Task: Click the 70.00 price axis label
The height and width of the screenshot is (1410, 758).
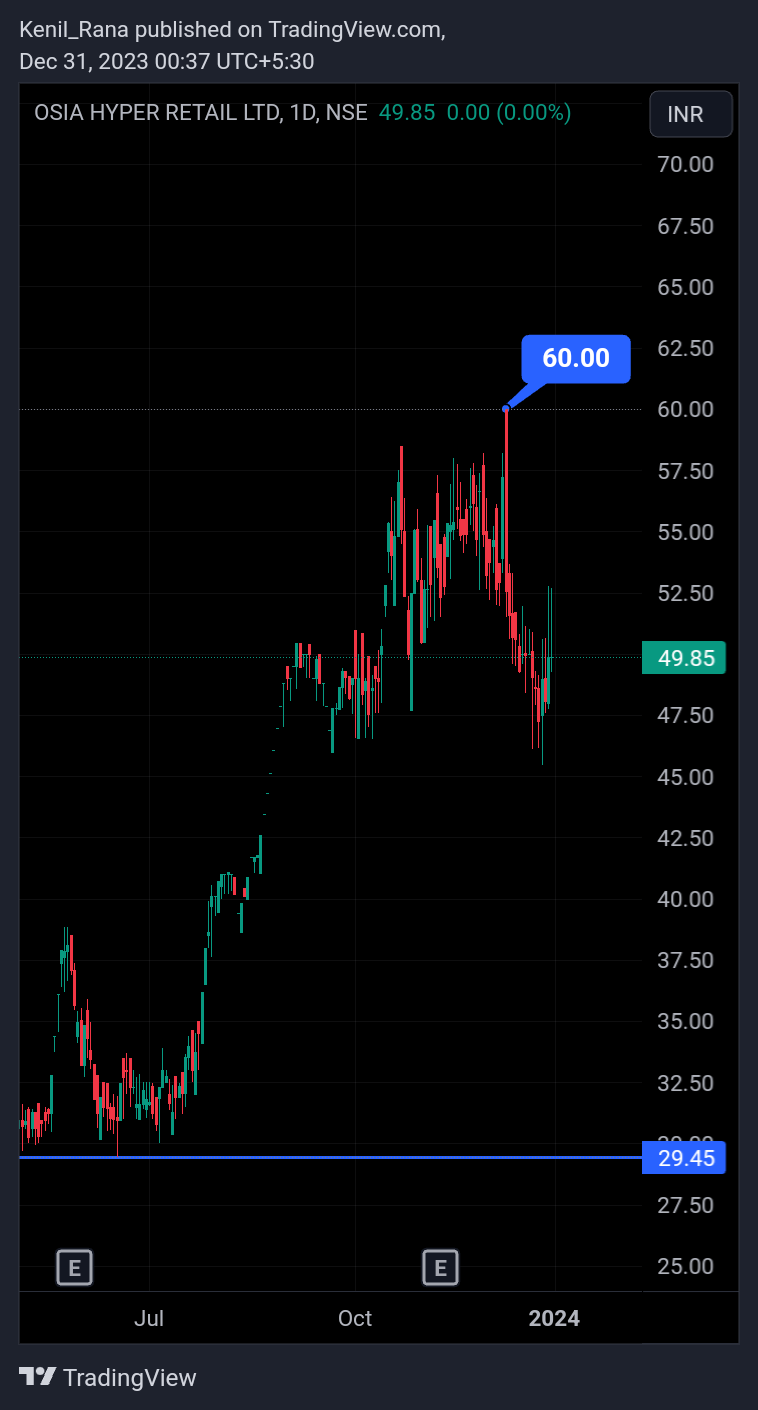Action: tap(685, 164)
